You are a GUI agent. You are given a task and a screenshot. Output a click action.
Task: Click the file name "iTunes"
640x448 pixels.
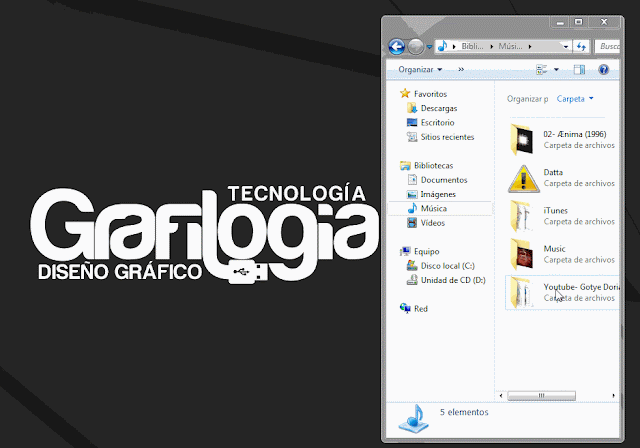click(x=556, y=211)
